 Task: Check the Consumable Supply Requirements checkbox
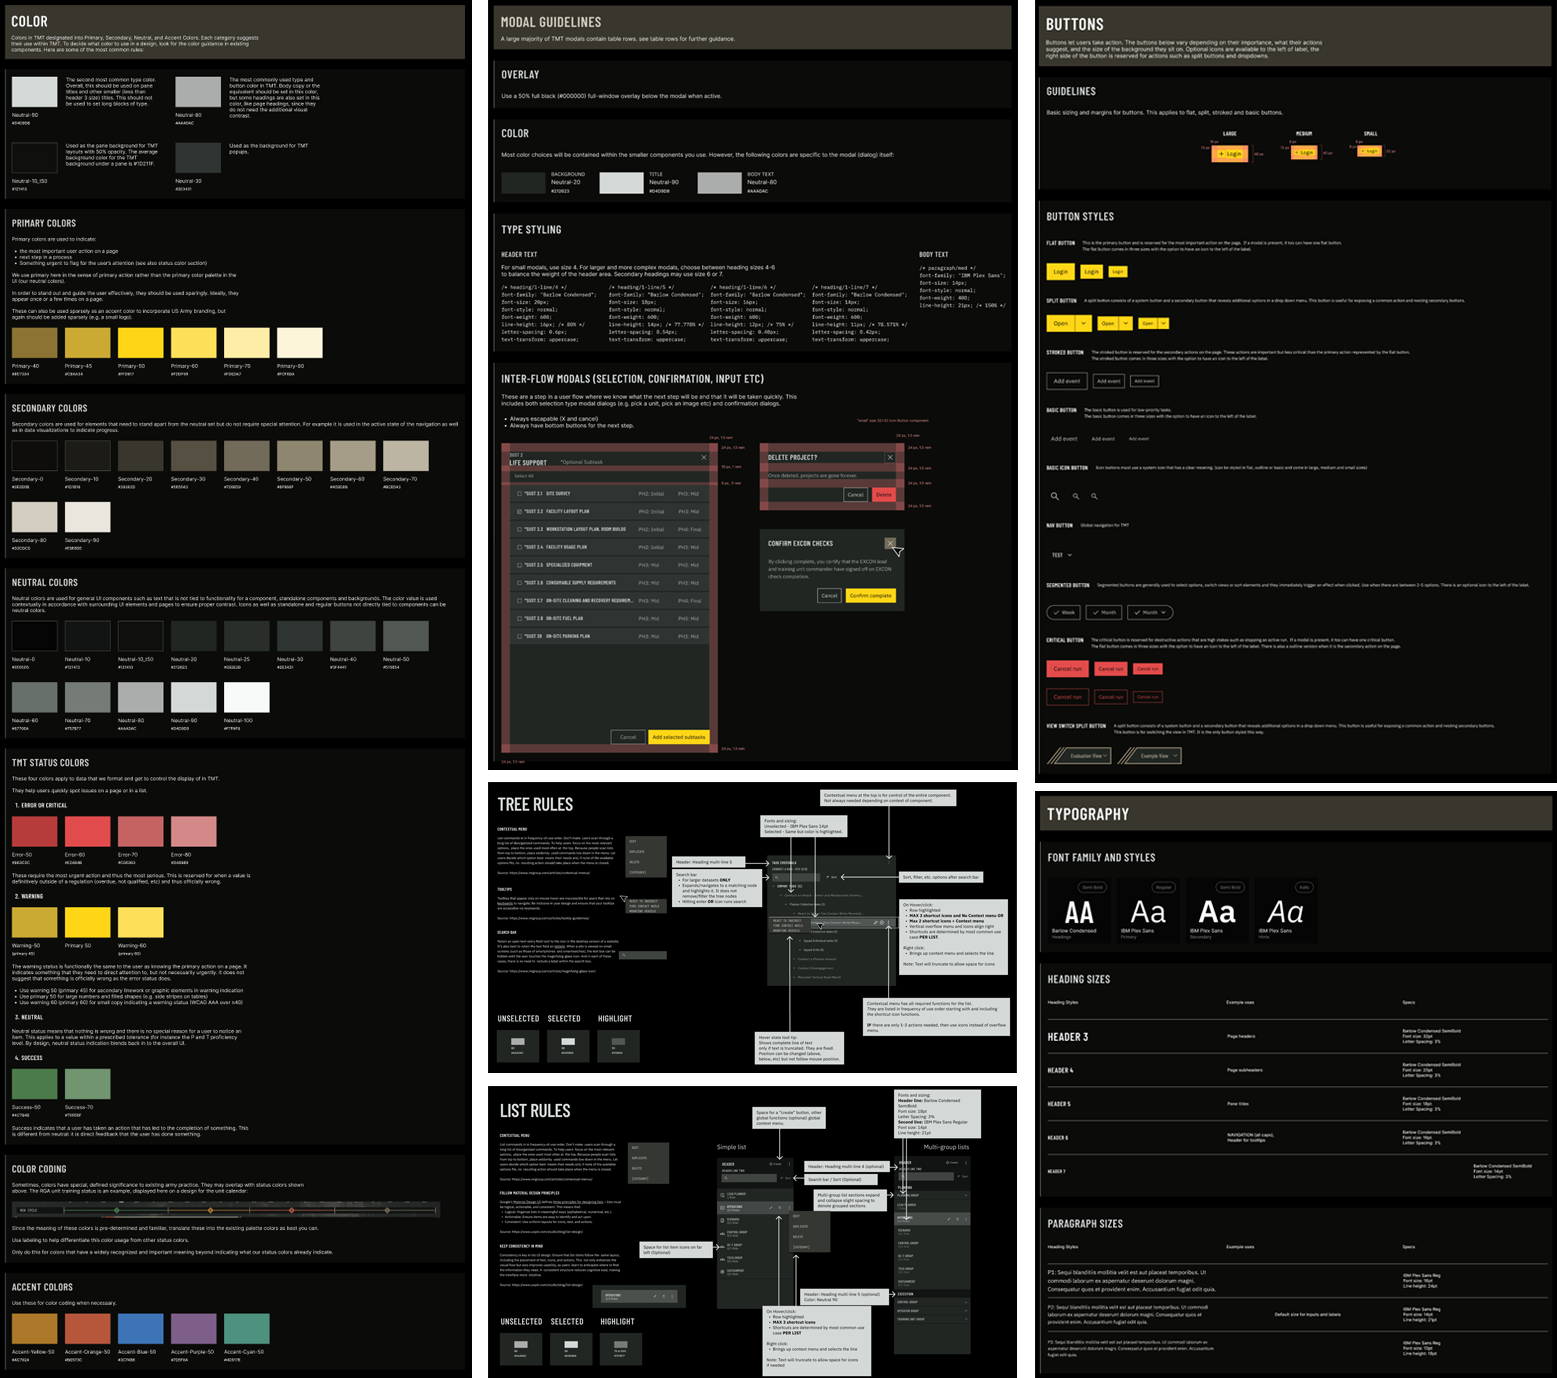[519, 583]
